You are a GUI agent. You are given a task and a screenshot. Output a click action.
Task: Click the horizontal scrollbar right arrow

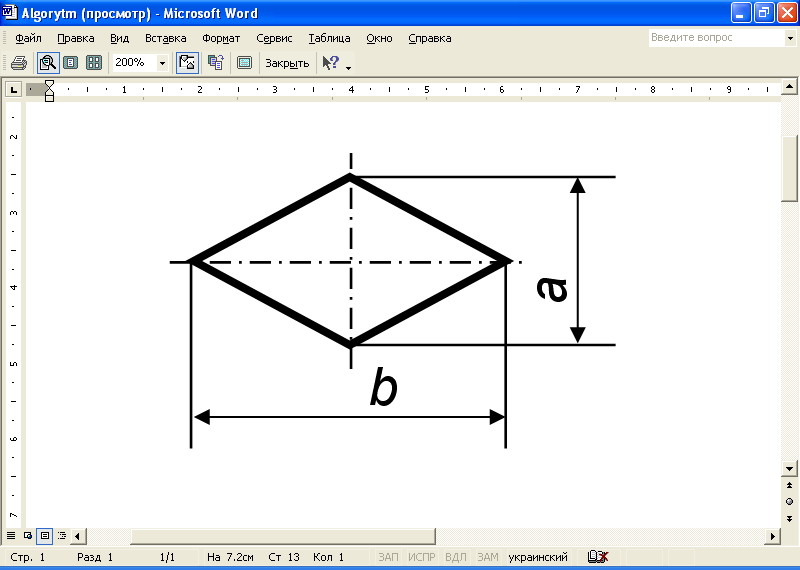click(x=772, y=536)
